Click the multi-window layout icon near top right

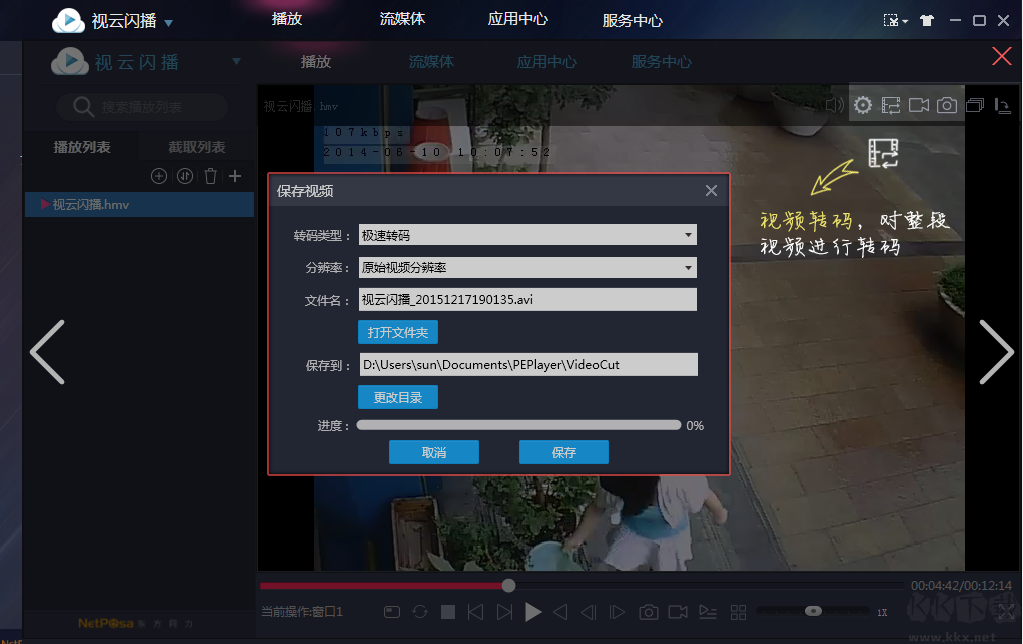975,104
